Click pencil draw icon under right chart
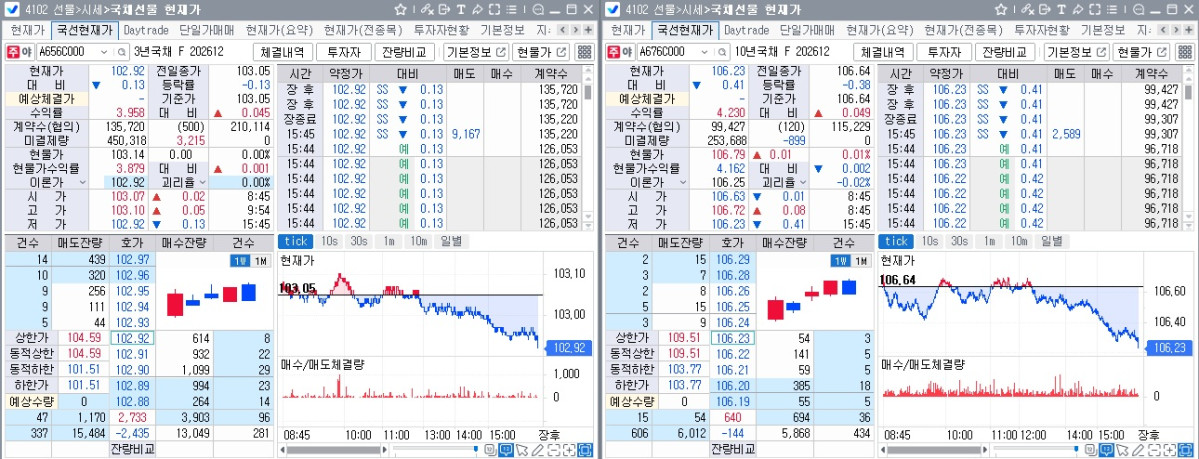The image size is (1199, 459). (x=1137, y=450)
